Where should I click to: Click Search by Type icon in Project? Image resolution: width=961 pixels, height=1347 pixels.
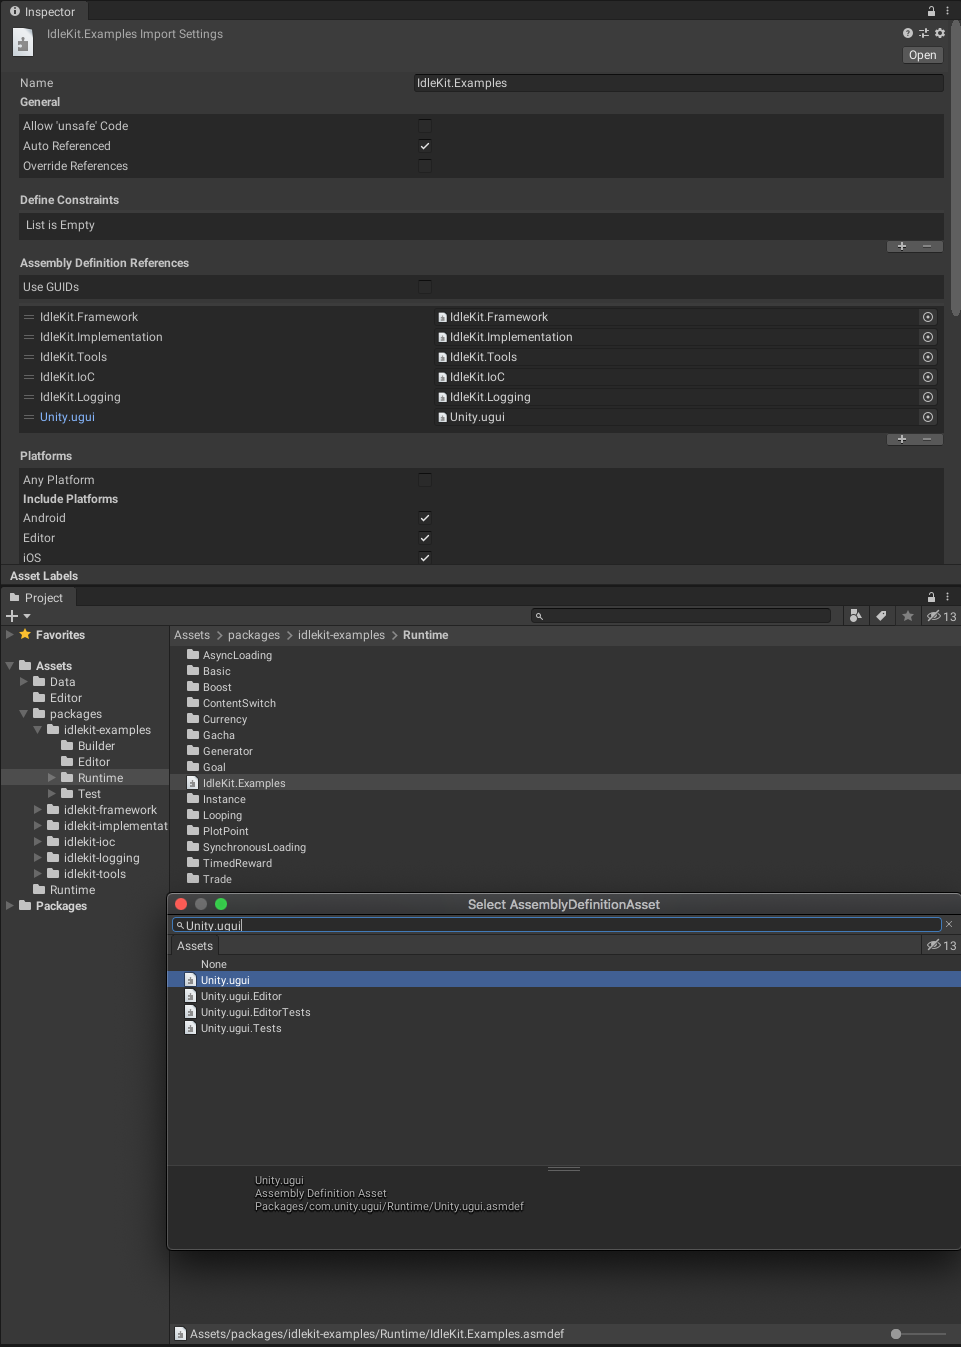[856, 616]
